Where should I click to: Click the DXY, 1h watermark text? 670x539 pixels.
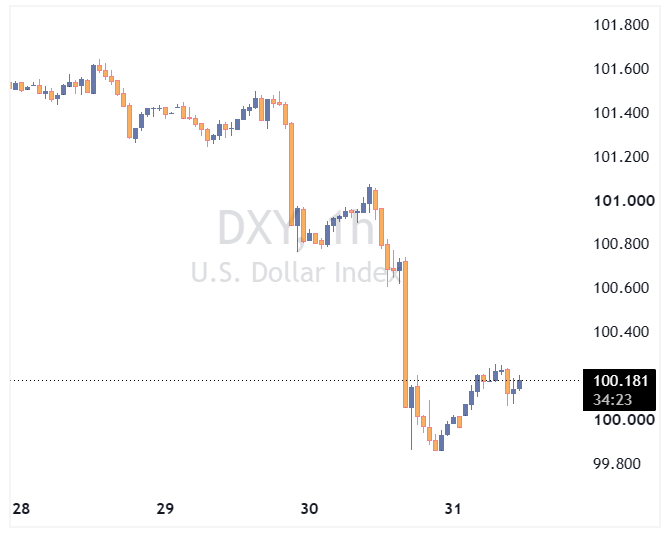click(x=297, y=228)
